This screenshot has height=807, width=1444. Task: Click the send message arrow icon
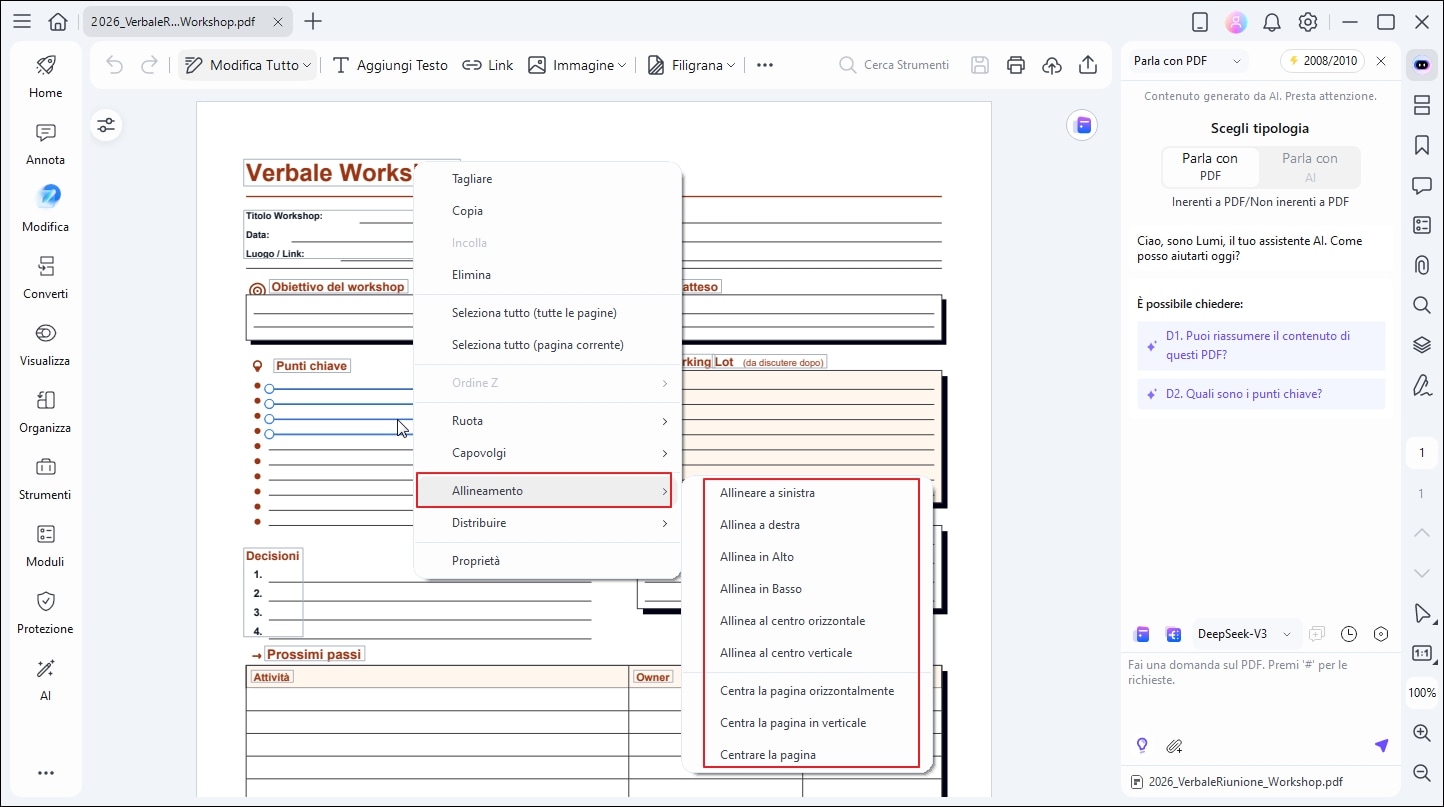pos(1381,746)
